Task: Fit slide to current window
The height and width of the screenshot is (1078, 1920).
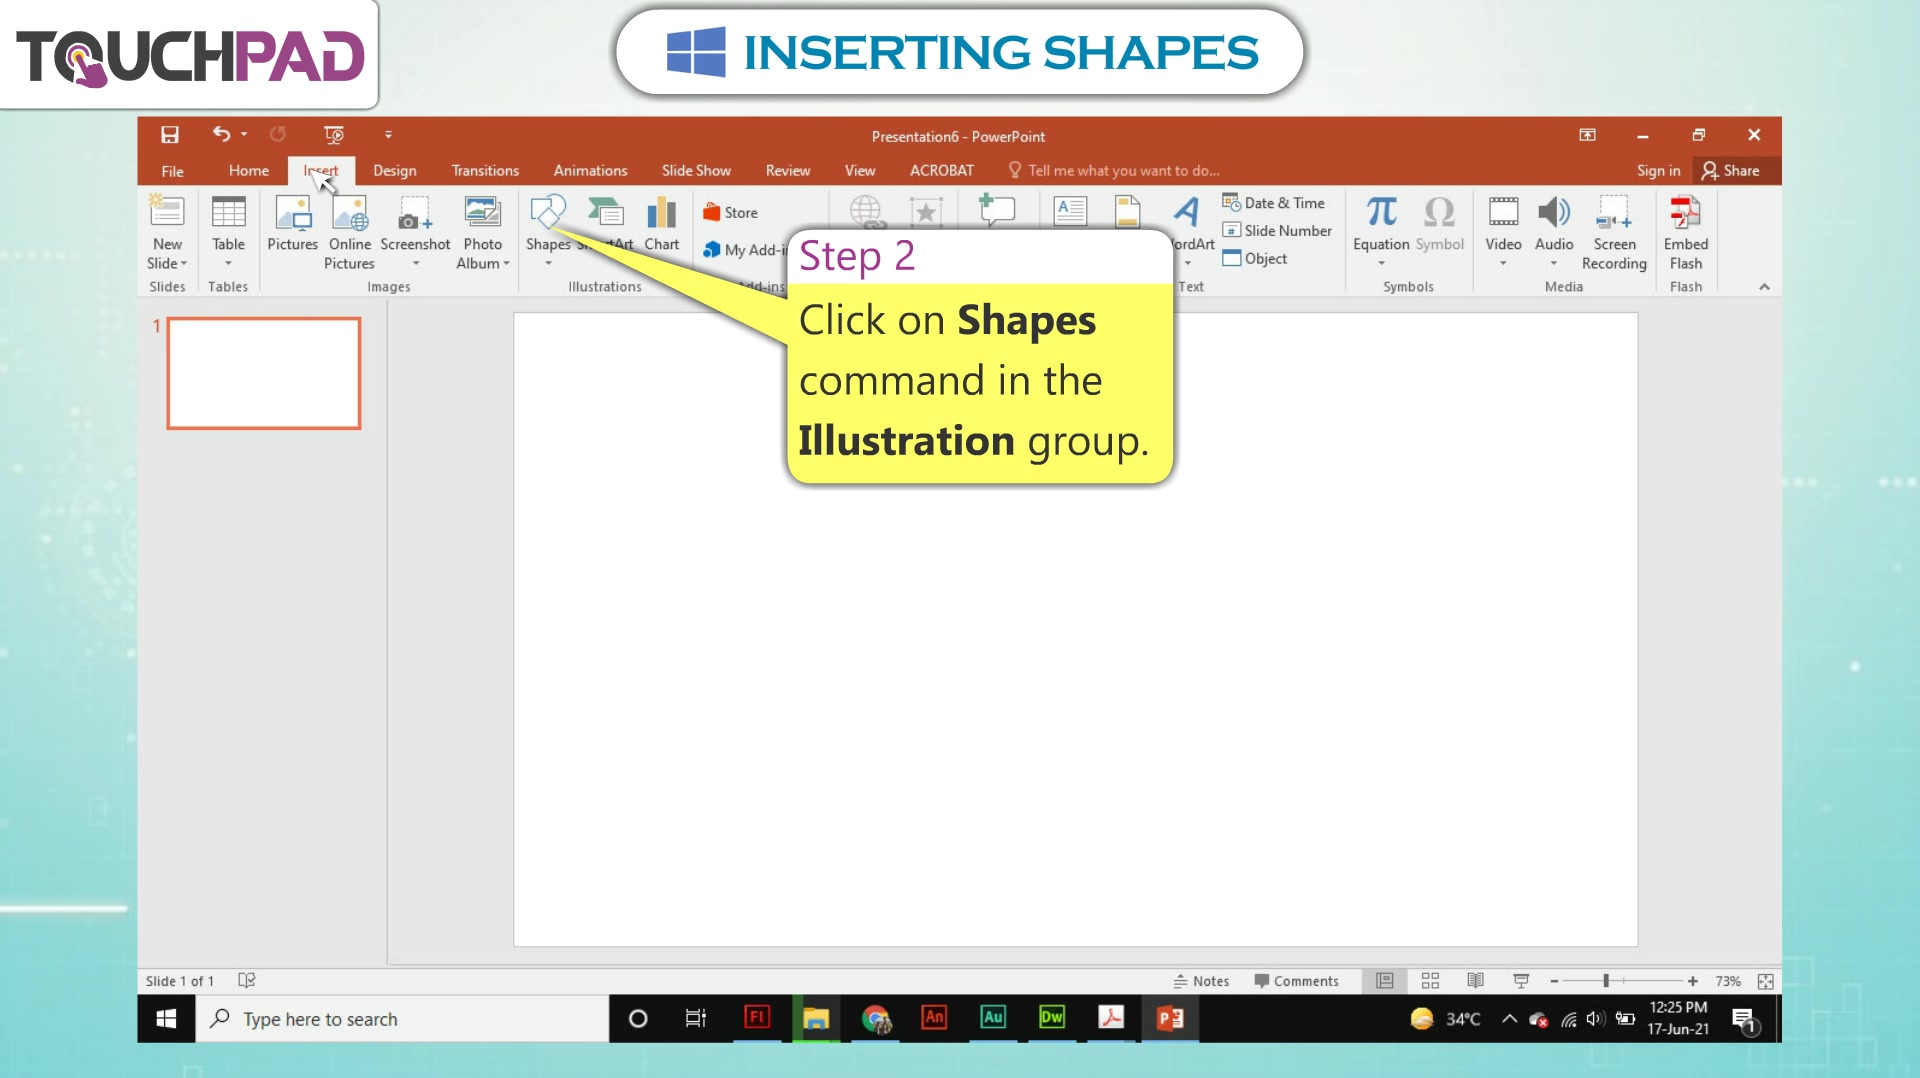Action: point(1766,982)
